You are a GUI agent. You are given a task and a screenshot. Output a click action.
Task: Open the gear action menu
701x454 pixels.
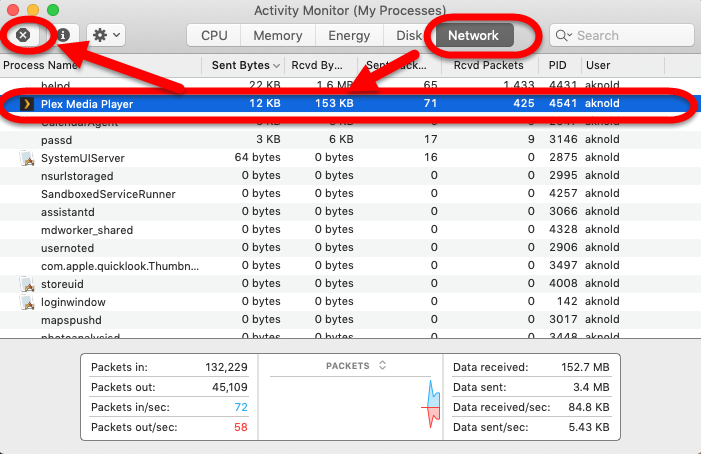coord(105,35)
